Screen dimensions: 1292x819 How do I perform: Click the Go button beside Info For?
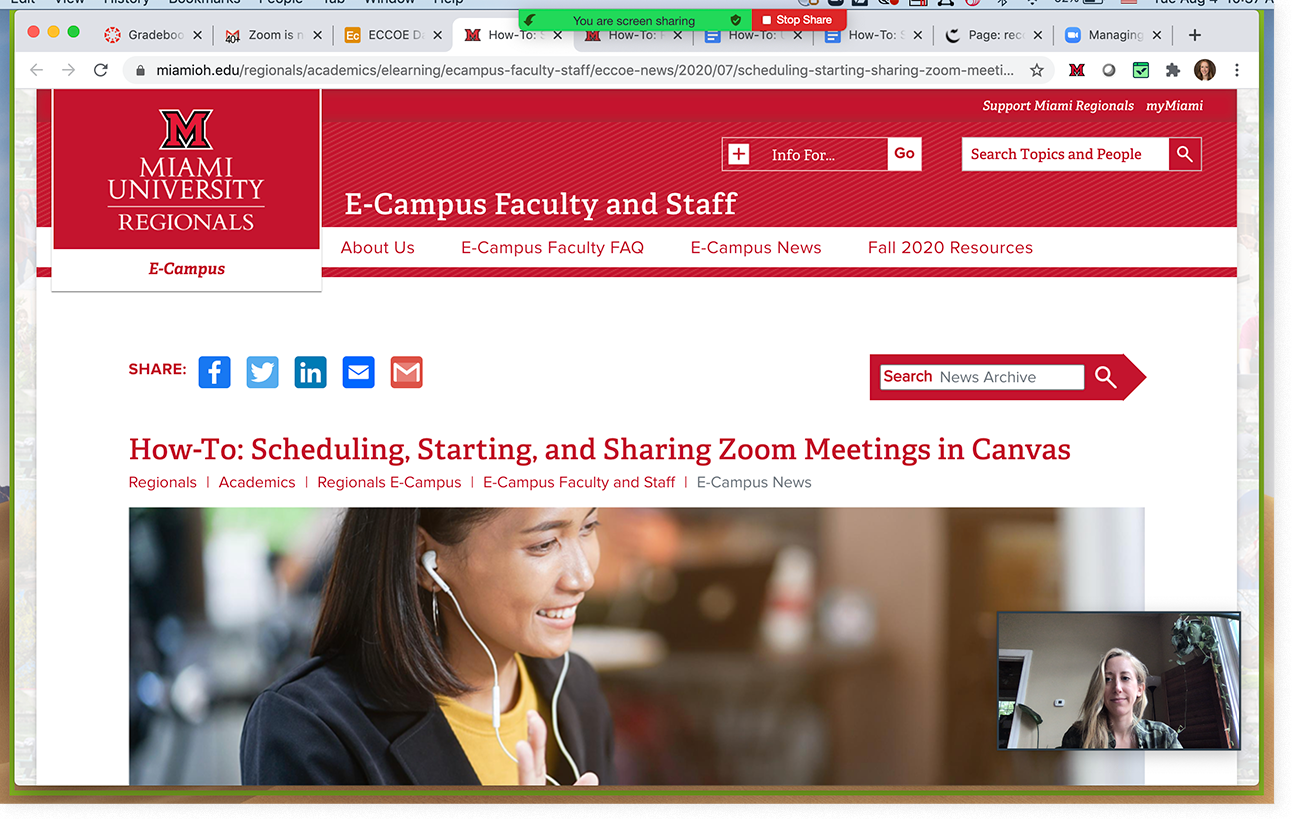point(904,154)
